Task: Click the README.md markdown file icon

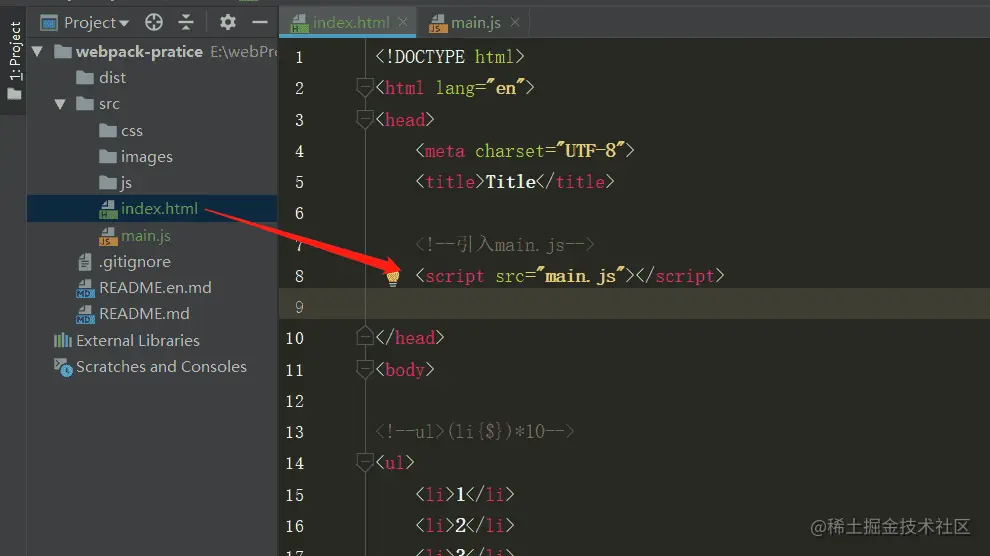Action: (x=85, y=314)
